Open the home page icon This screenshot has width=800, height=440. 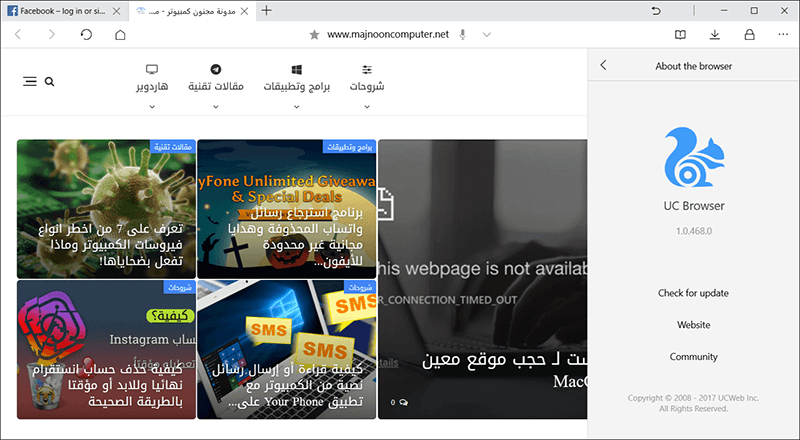coord(120,34)
